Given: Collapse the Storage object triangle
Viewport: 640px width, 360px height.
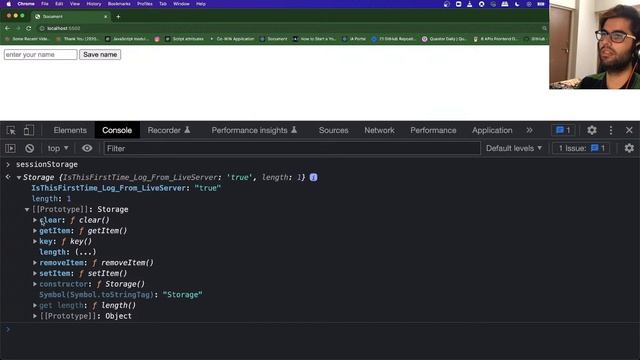Looking at the screenshot, I should point(19,178).
